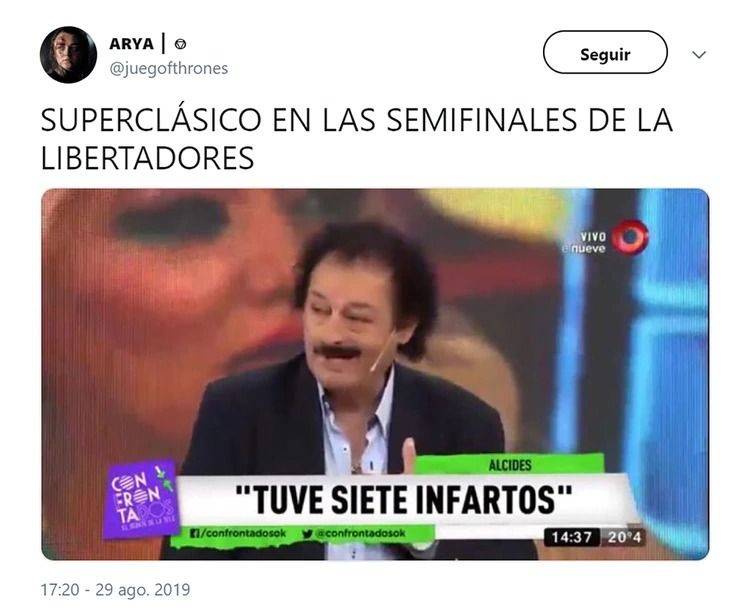Screen dimensions: 750x611
Task: Click the ARYA display name
Action: point(132,44)
